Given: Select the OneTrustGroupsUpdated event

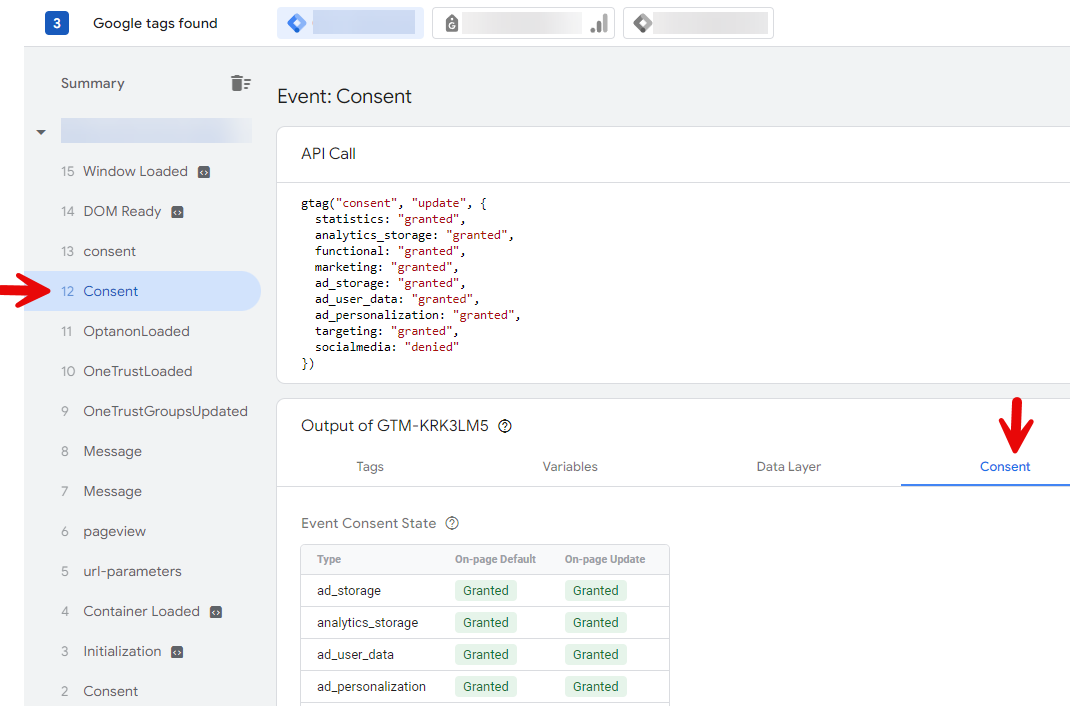Looking at the screenshot, I should 165,411.
